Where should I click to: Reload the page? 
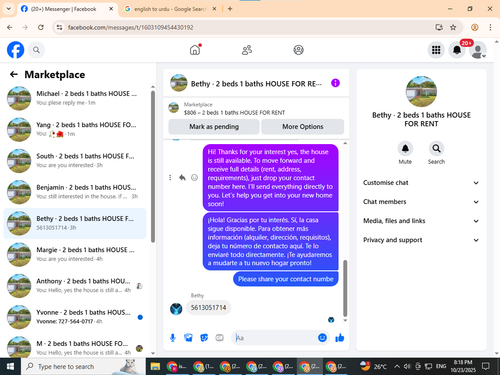pos(41,27)
